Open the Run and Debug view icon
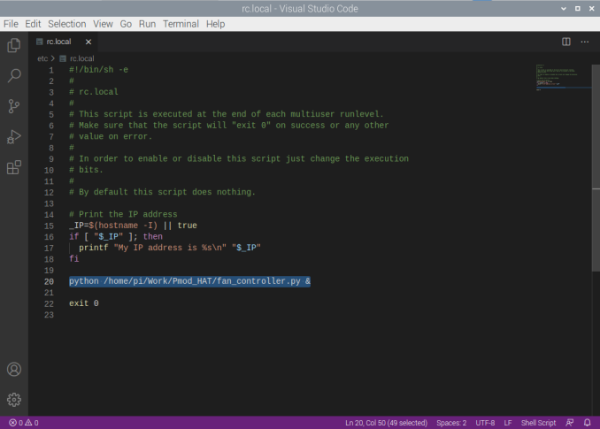 click(14, 137)
